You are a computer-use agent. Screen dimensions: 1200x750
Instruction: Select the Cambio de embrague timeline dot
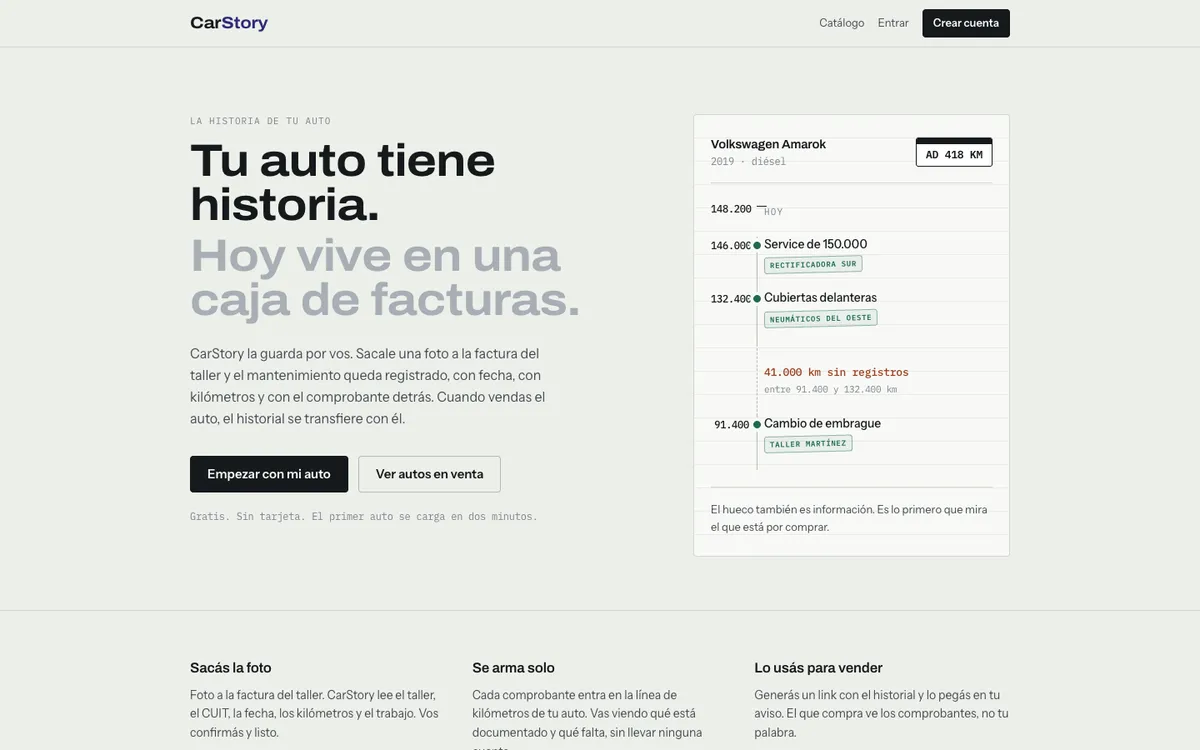click(757, 424)
